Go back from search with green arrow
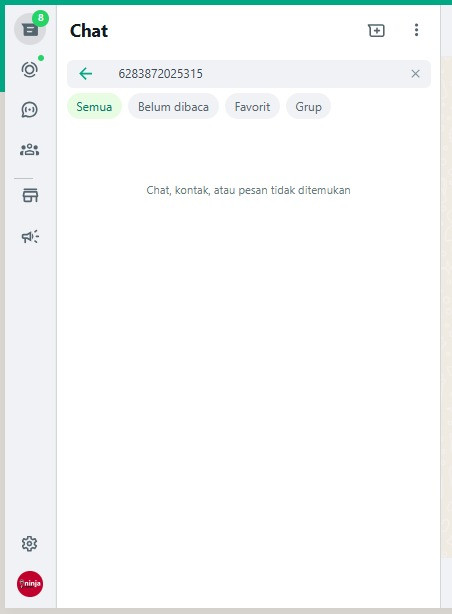Image resolution: width=452 pixels, height=614 pixels. click(86, 74)
